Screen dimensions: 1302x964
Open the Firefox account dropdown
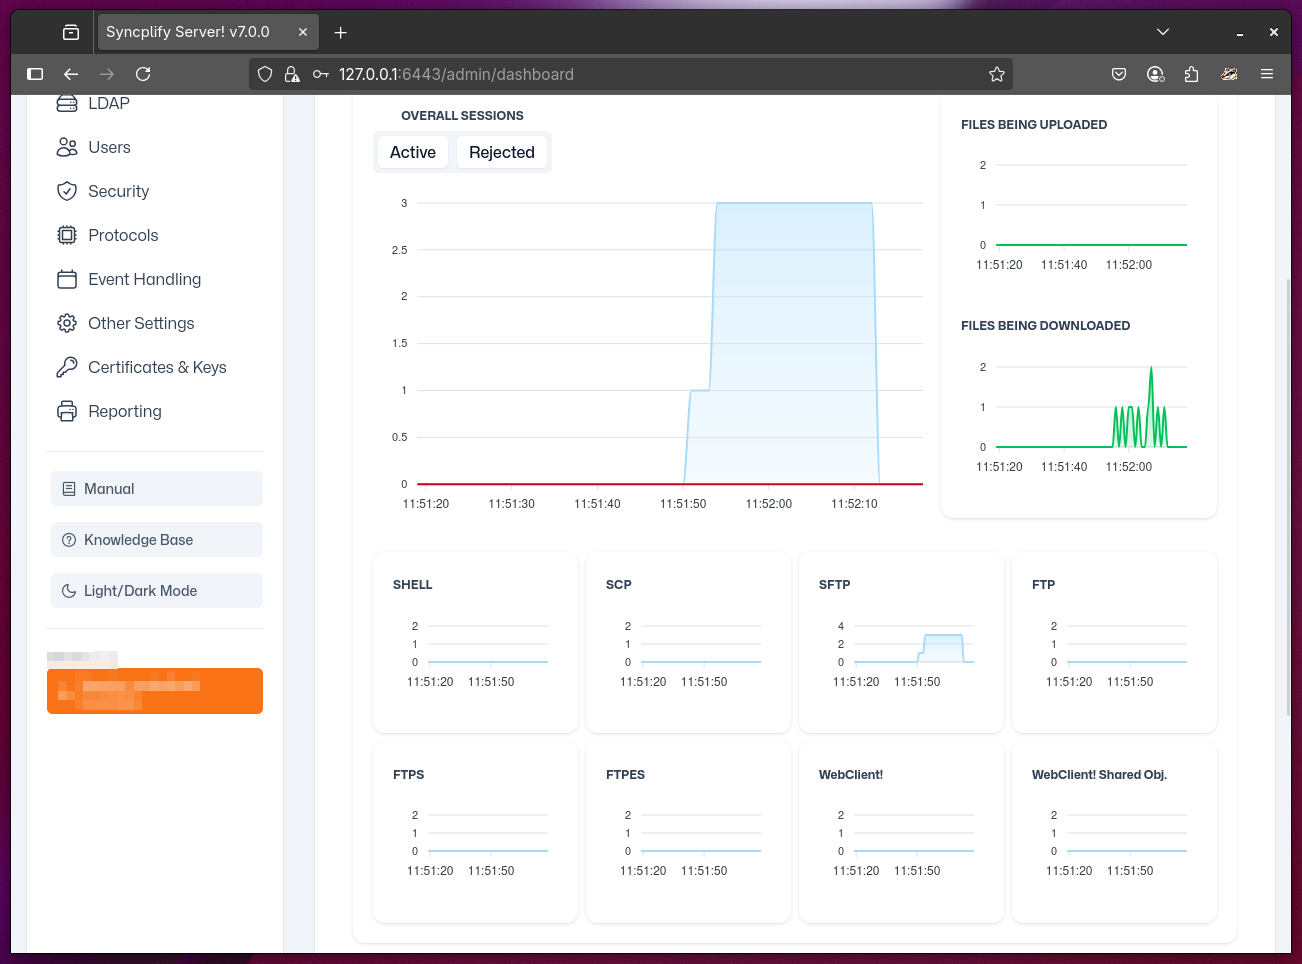point(1156,73)
